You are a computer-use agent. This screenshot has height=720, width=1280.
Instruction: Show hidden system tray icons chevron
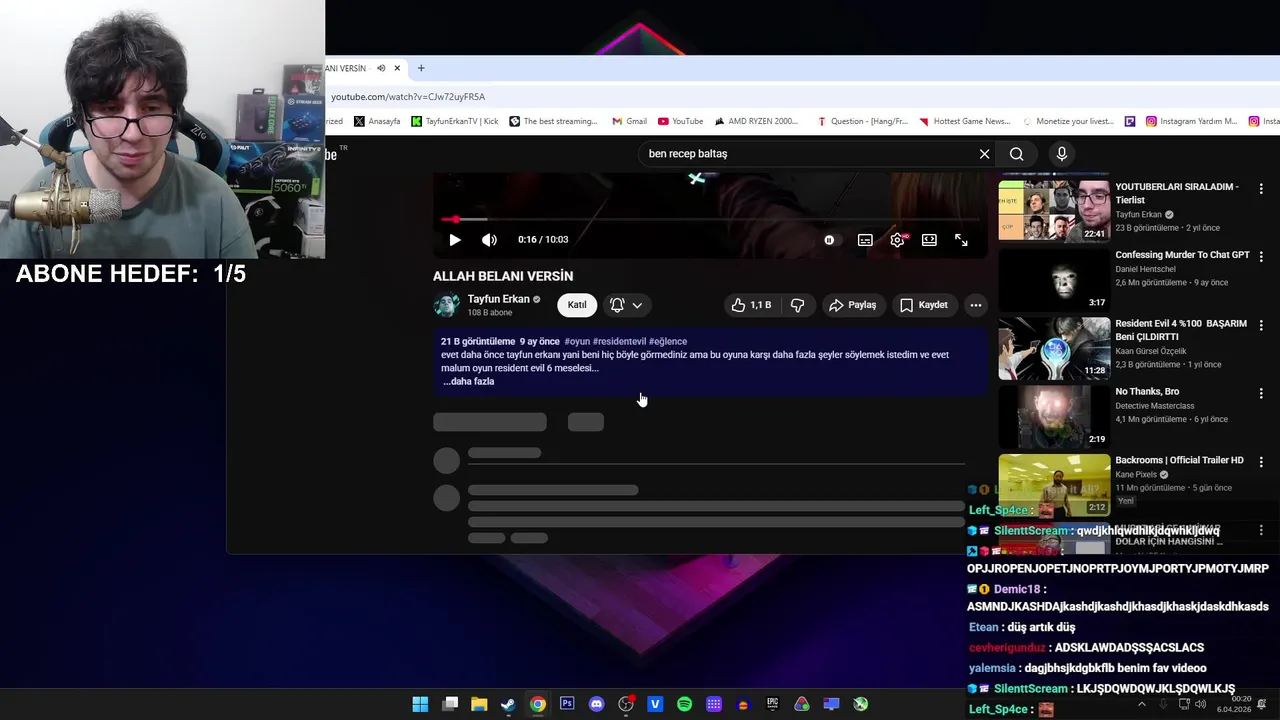pyautogui.click(x=1142, y=704)
